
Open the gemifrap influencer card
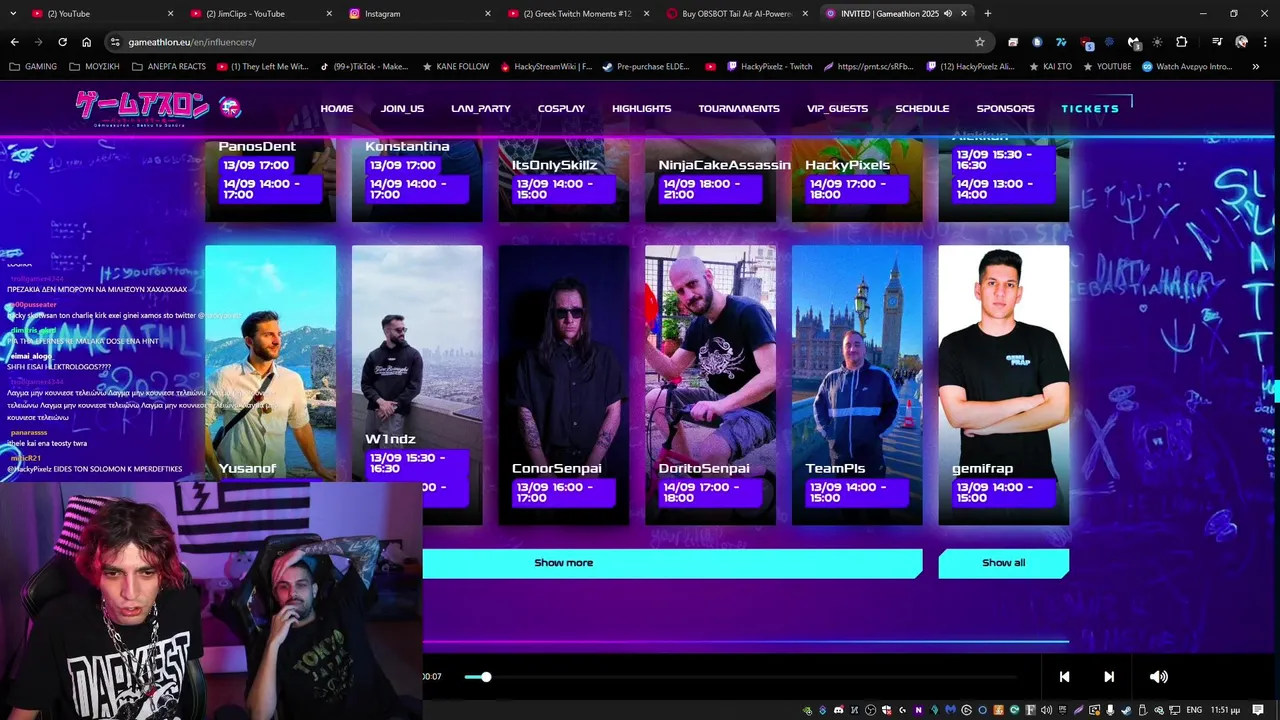pos(1004,385)
